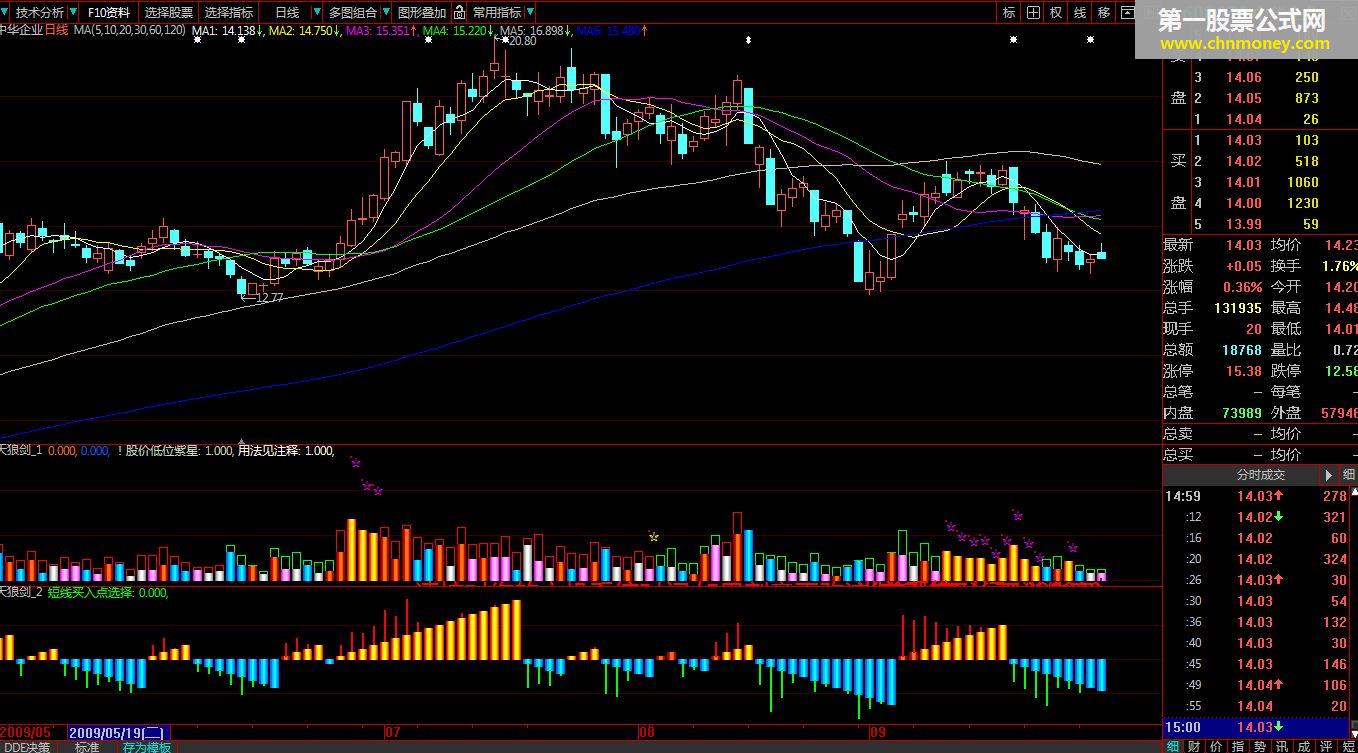The width and height of the screenshot is (1358, 753).
Task: Click the 最新 14.03 price value
Action: pyautogui.click(x=1244, y=244)
